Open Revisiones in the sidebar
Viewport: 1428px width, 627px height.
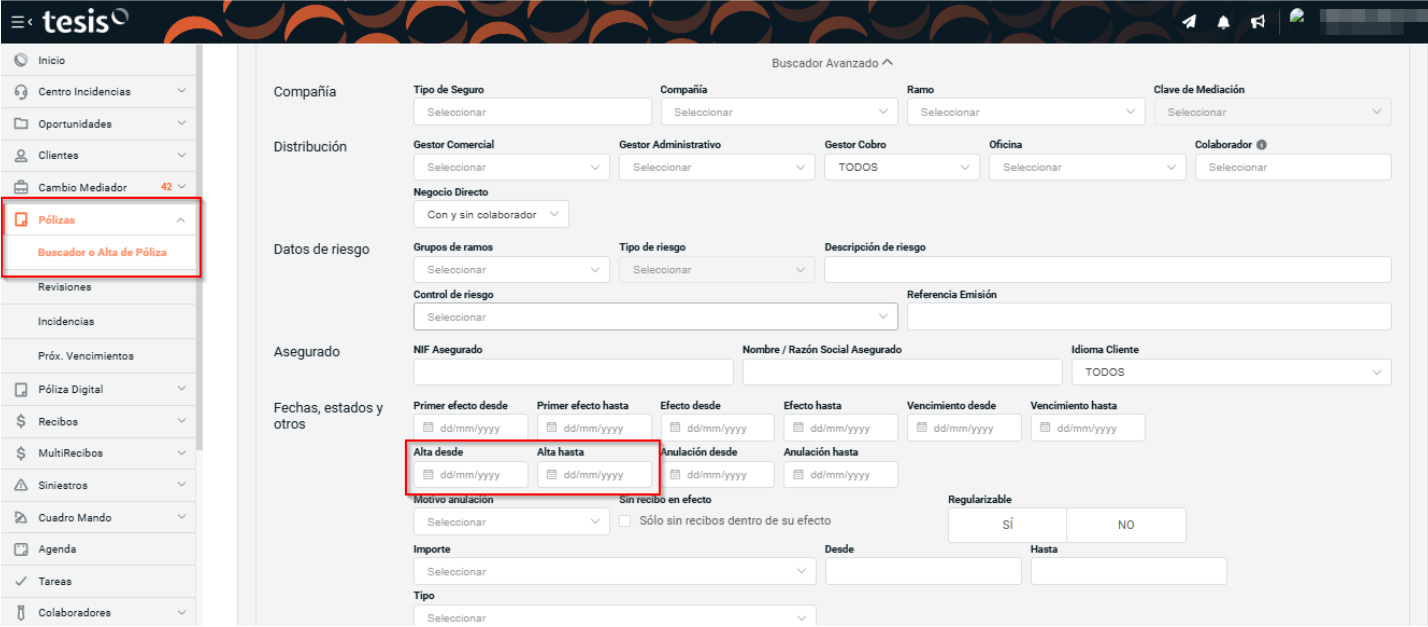(x=65, y=287)
